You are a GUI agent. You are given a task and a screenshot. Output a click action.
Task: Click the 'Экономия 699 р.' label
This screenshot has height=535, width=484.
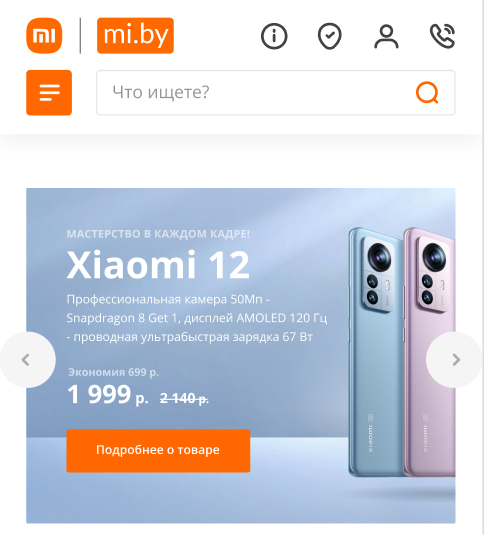(113, 372)
